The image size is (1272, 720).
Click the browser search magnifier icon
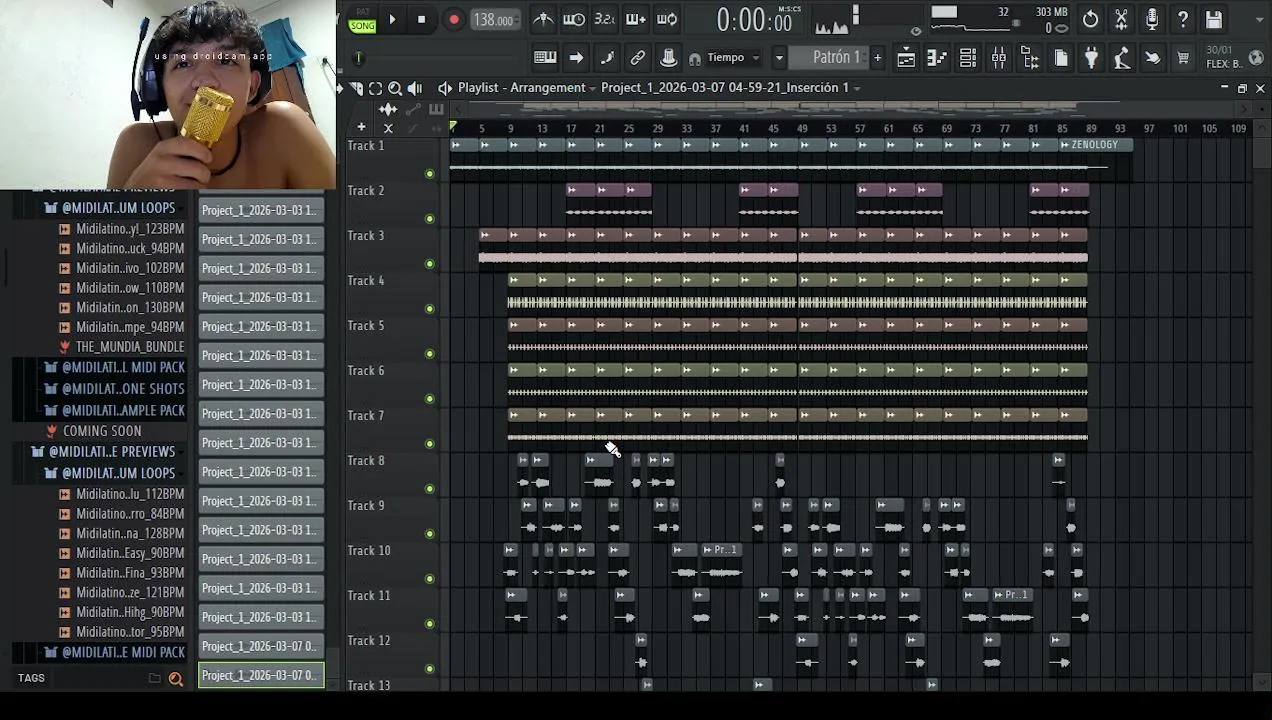click(x=176, y=679)
